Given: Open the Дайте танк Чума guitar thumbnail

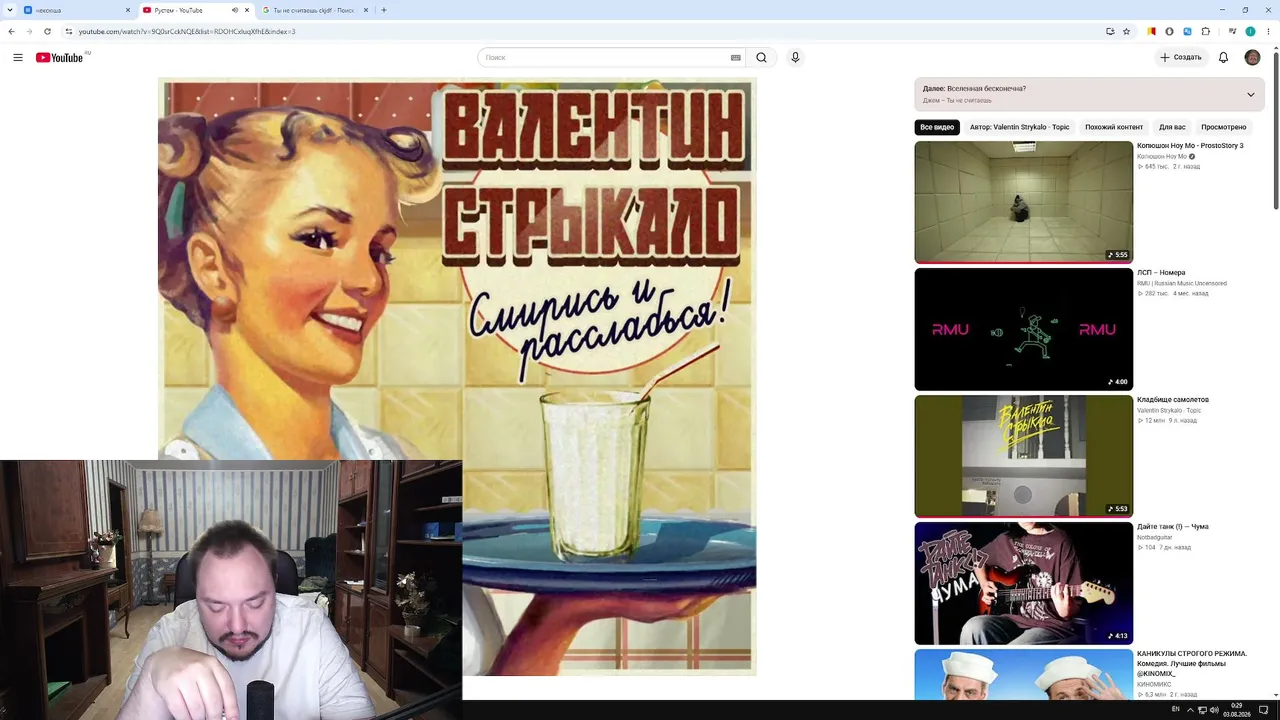Looking at the screenshot, I should pos(1024,583).
